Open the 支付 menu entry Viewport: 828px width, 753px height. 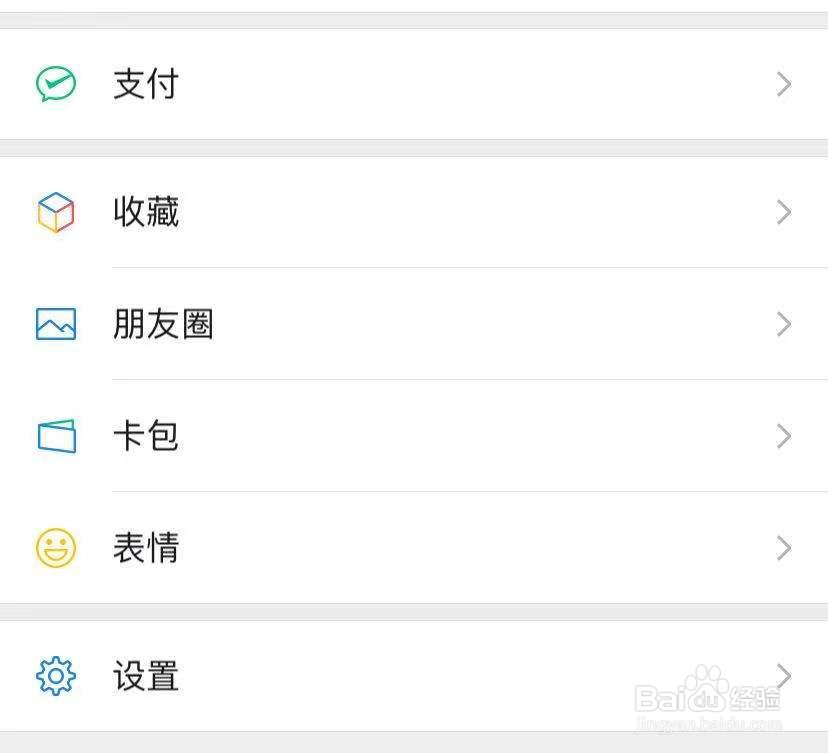[x=414, y=84]
